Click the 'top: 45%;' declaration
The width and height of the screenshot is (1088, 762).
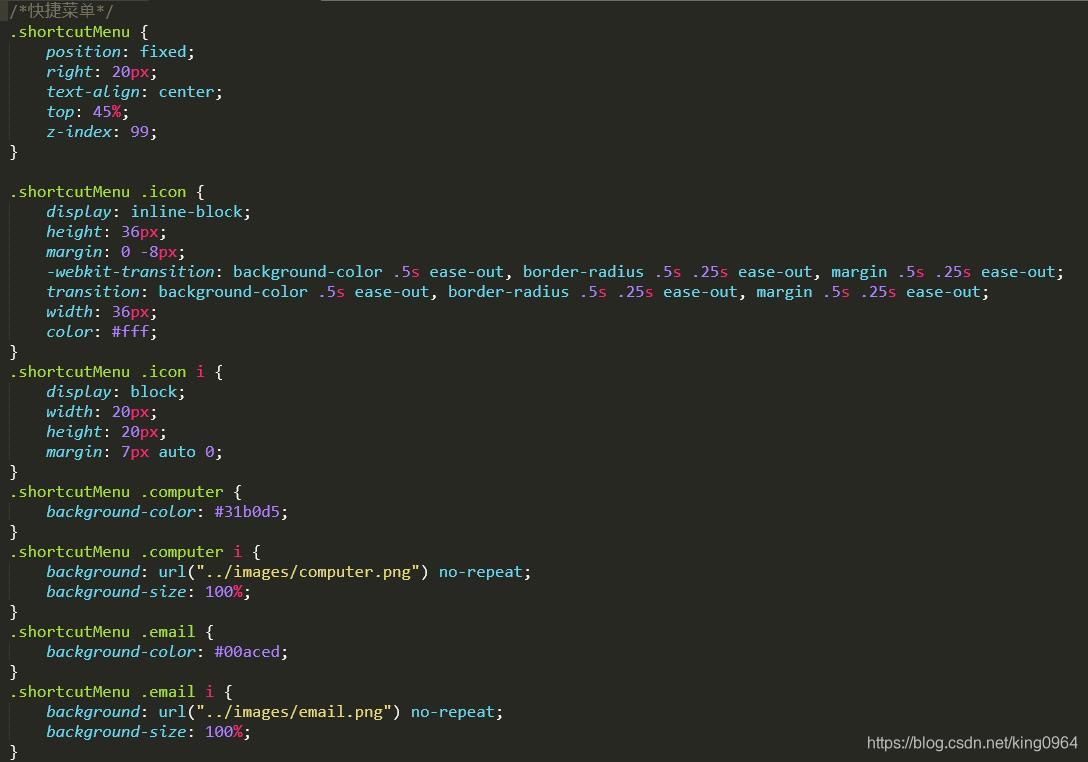(x=87, y=112)
